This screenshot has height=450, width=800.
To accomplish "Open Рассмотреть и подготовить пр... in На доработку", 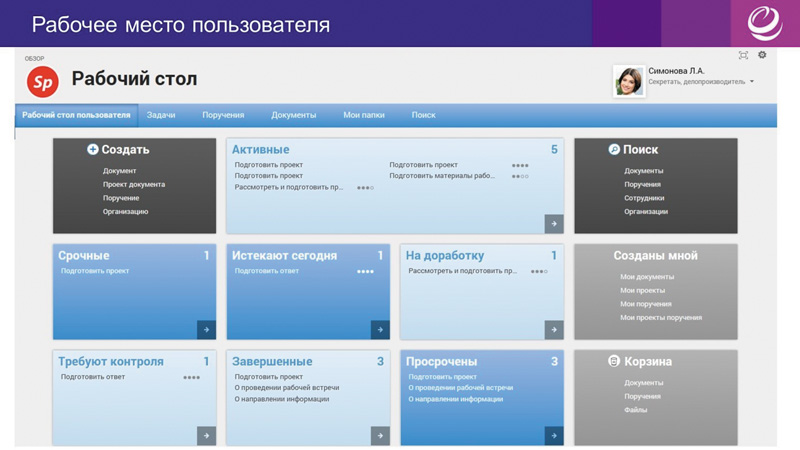I will (x=463, y=271).
